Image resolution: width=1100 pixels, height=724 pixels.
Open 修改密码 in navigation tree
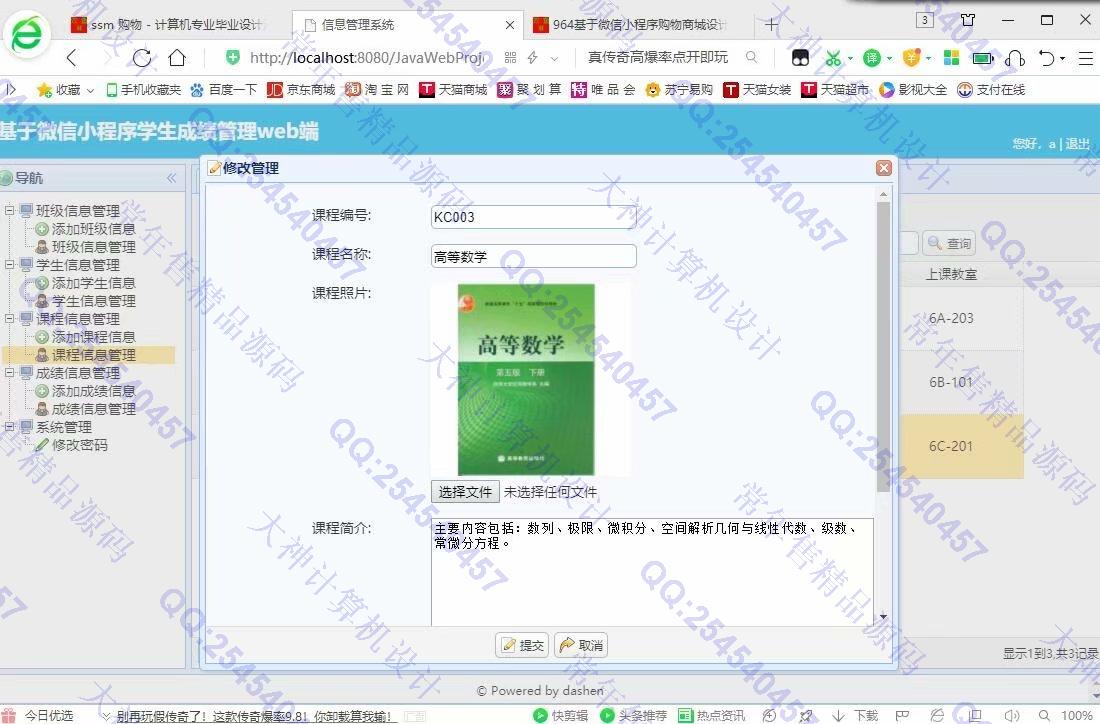[x=79, y=445]
